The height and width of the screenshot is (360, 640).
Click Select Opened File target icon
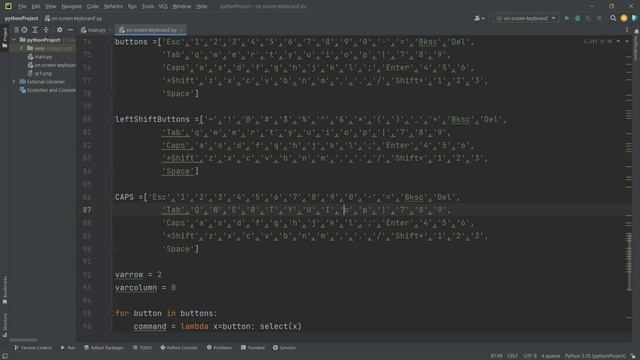24,30
